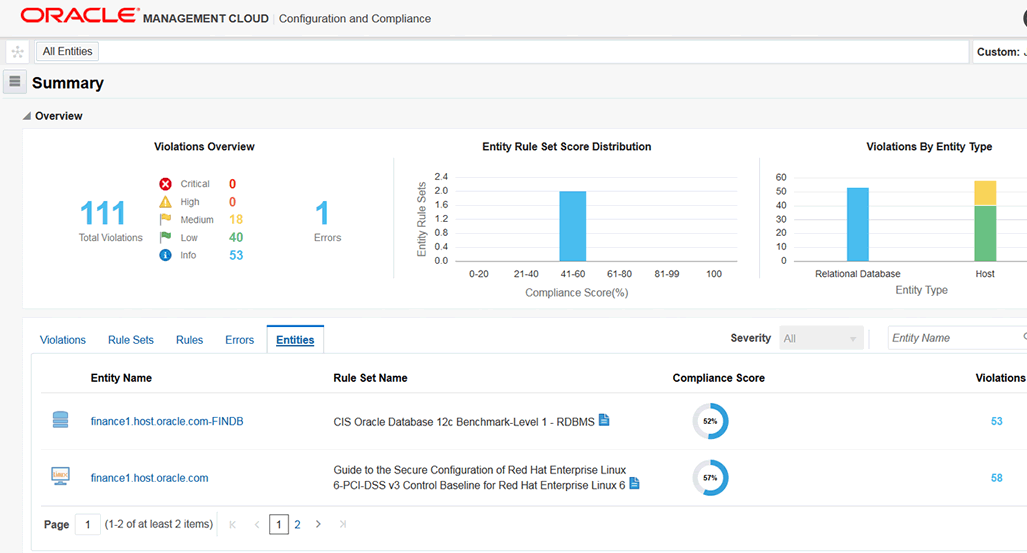Open finance1.host.oracle.com entity link
The width and height of the screenshot is (1027, 553).
pyautogui.click(x=149, y=478)
